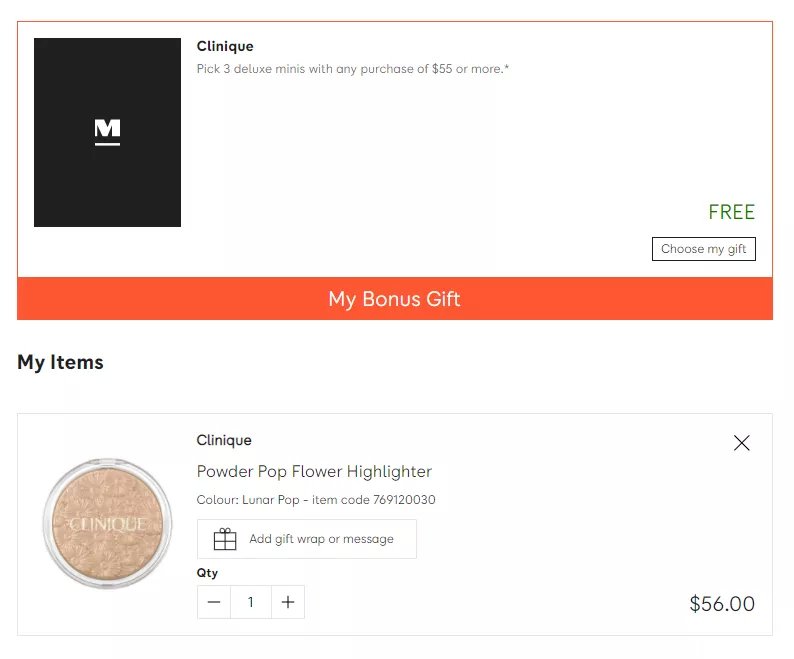Viewport: 794px width, 659px height.
Task: Click the quantity input field showing 1
Action: coord(251,602)
